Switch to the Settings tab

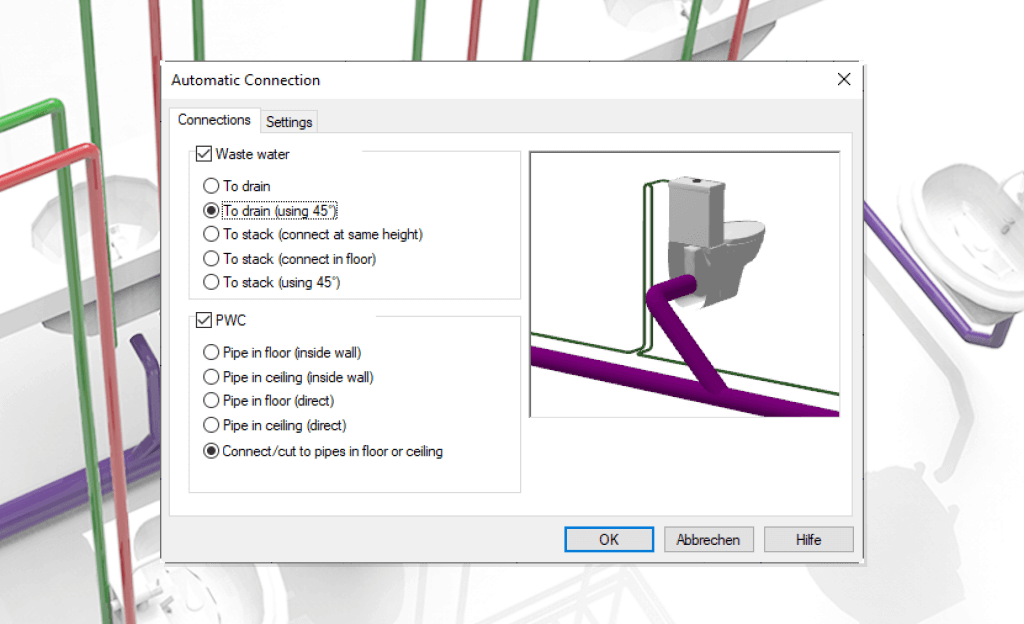289,122
